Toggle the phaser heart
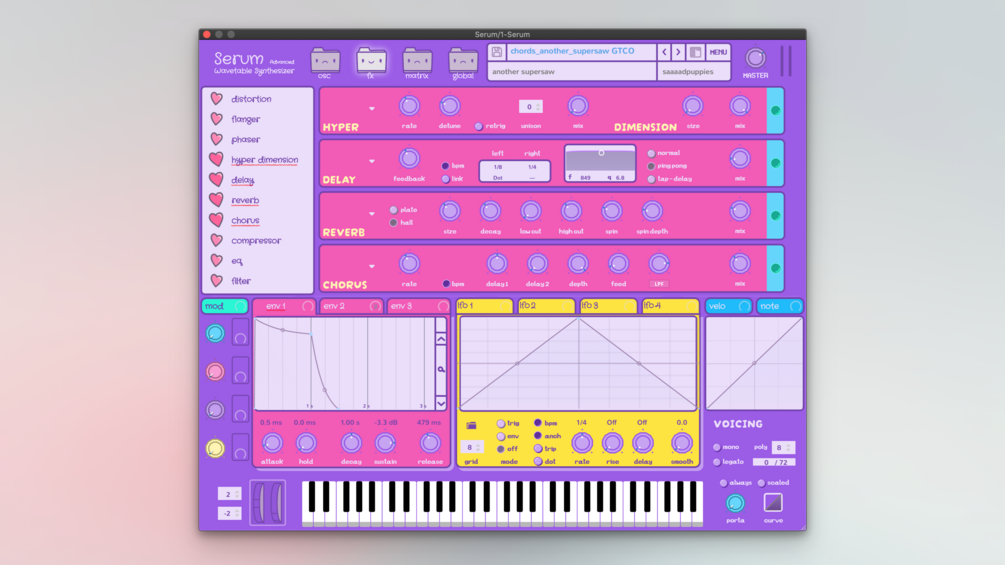This screenshot has height=565, width=1005. [x=217, y=139]
